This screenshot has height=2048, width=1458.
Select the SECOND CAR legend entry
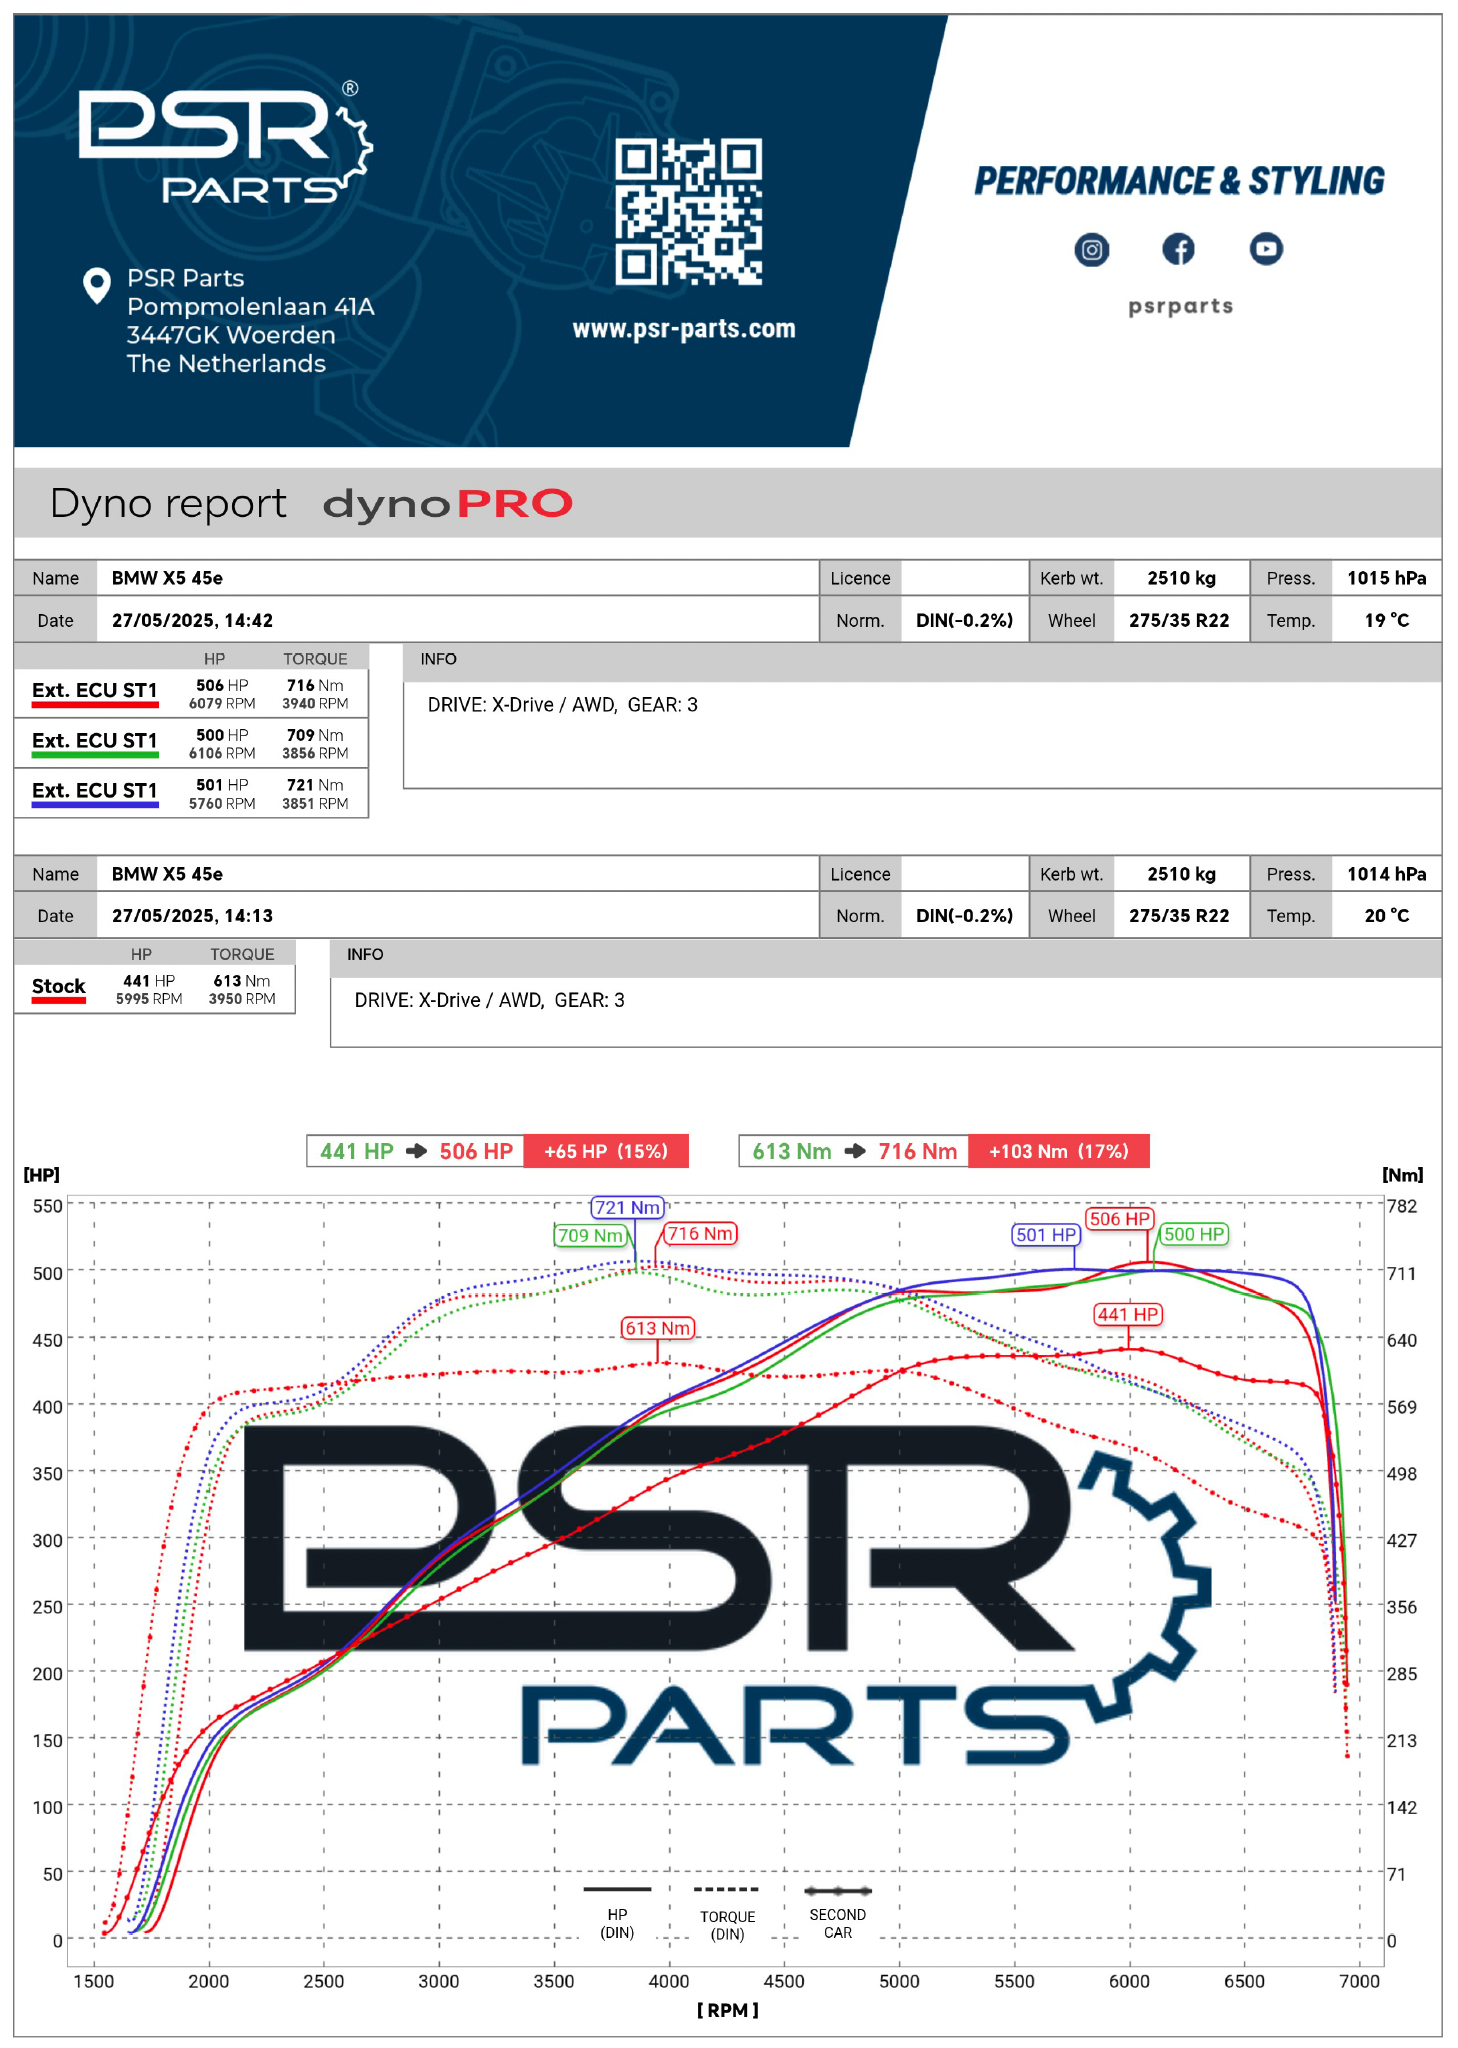point(838,1911)
